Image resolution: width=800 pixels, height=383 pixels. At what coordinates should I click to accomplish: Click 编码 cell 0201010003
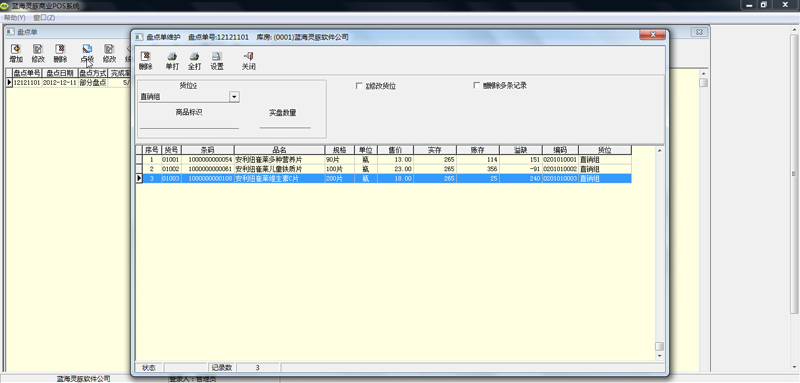[560, 178]
